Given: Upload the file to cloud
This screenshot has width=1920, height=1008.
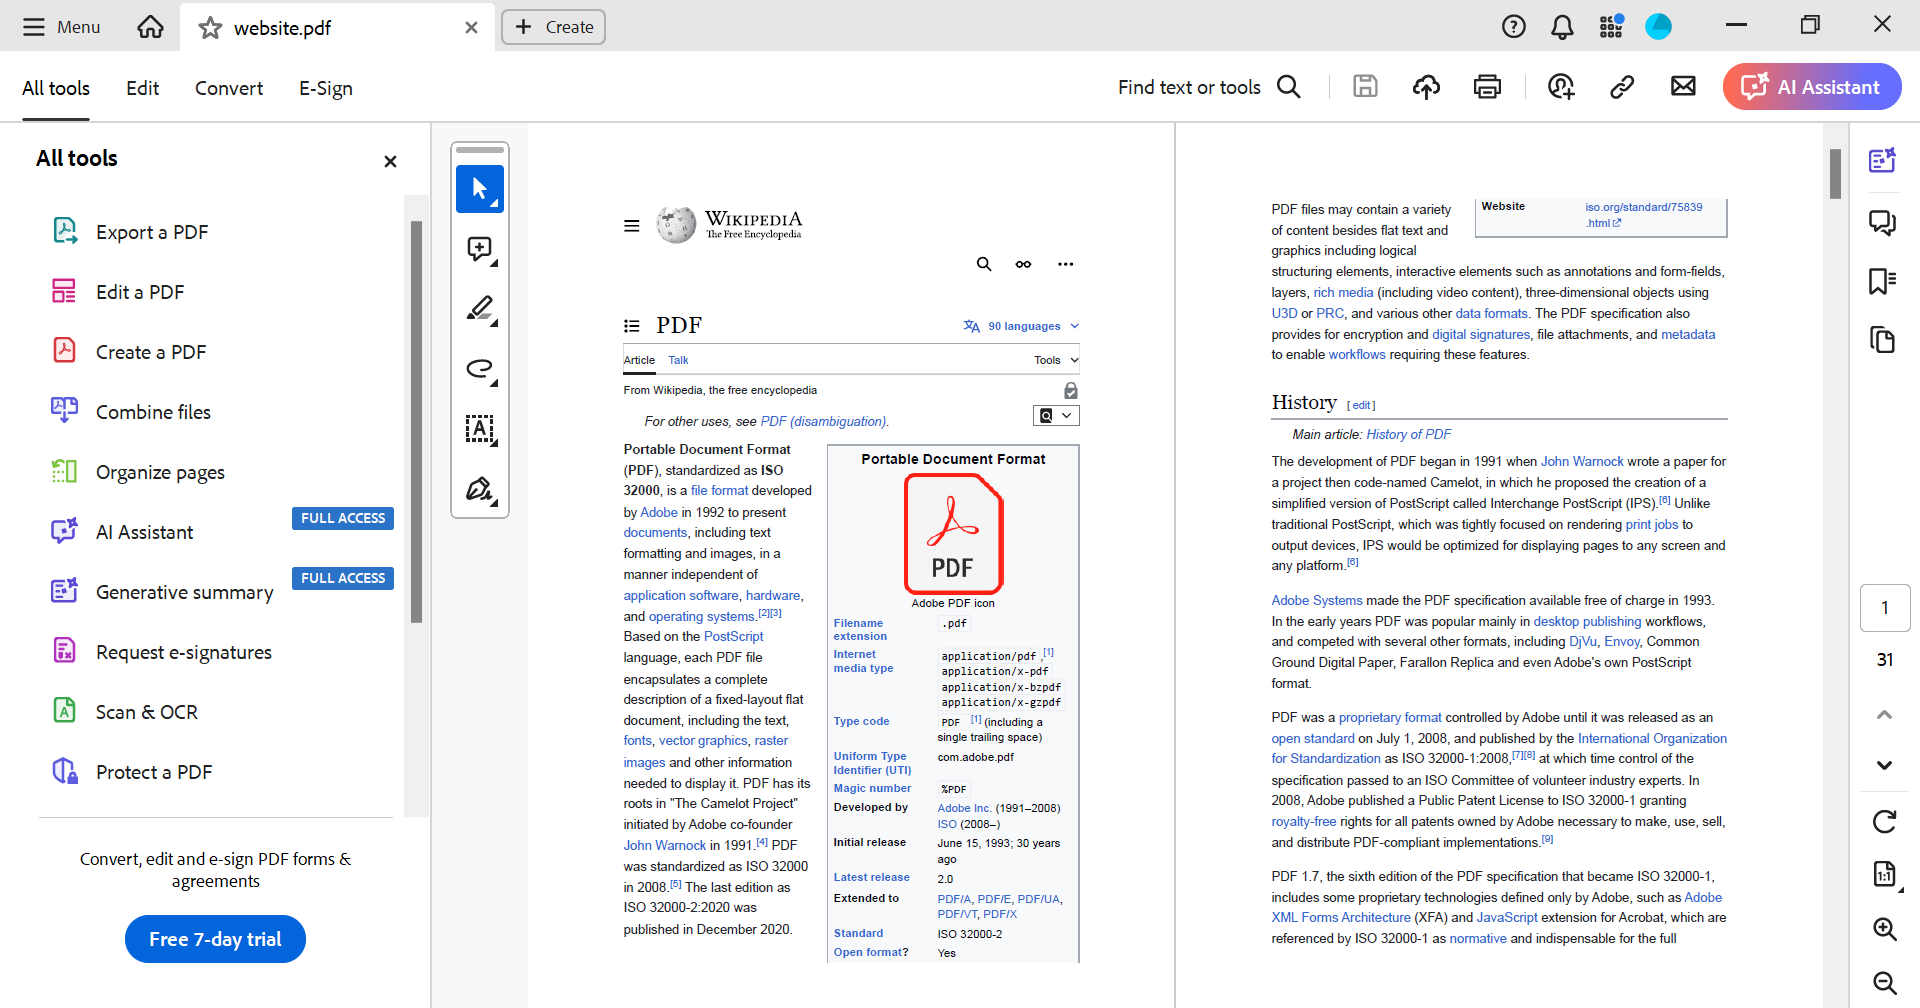Looking at the screenshot, I should pyautogui.click(x=1426, y=87).
